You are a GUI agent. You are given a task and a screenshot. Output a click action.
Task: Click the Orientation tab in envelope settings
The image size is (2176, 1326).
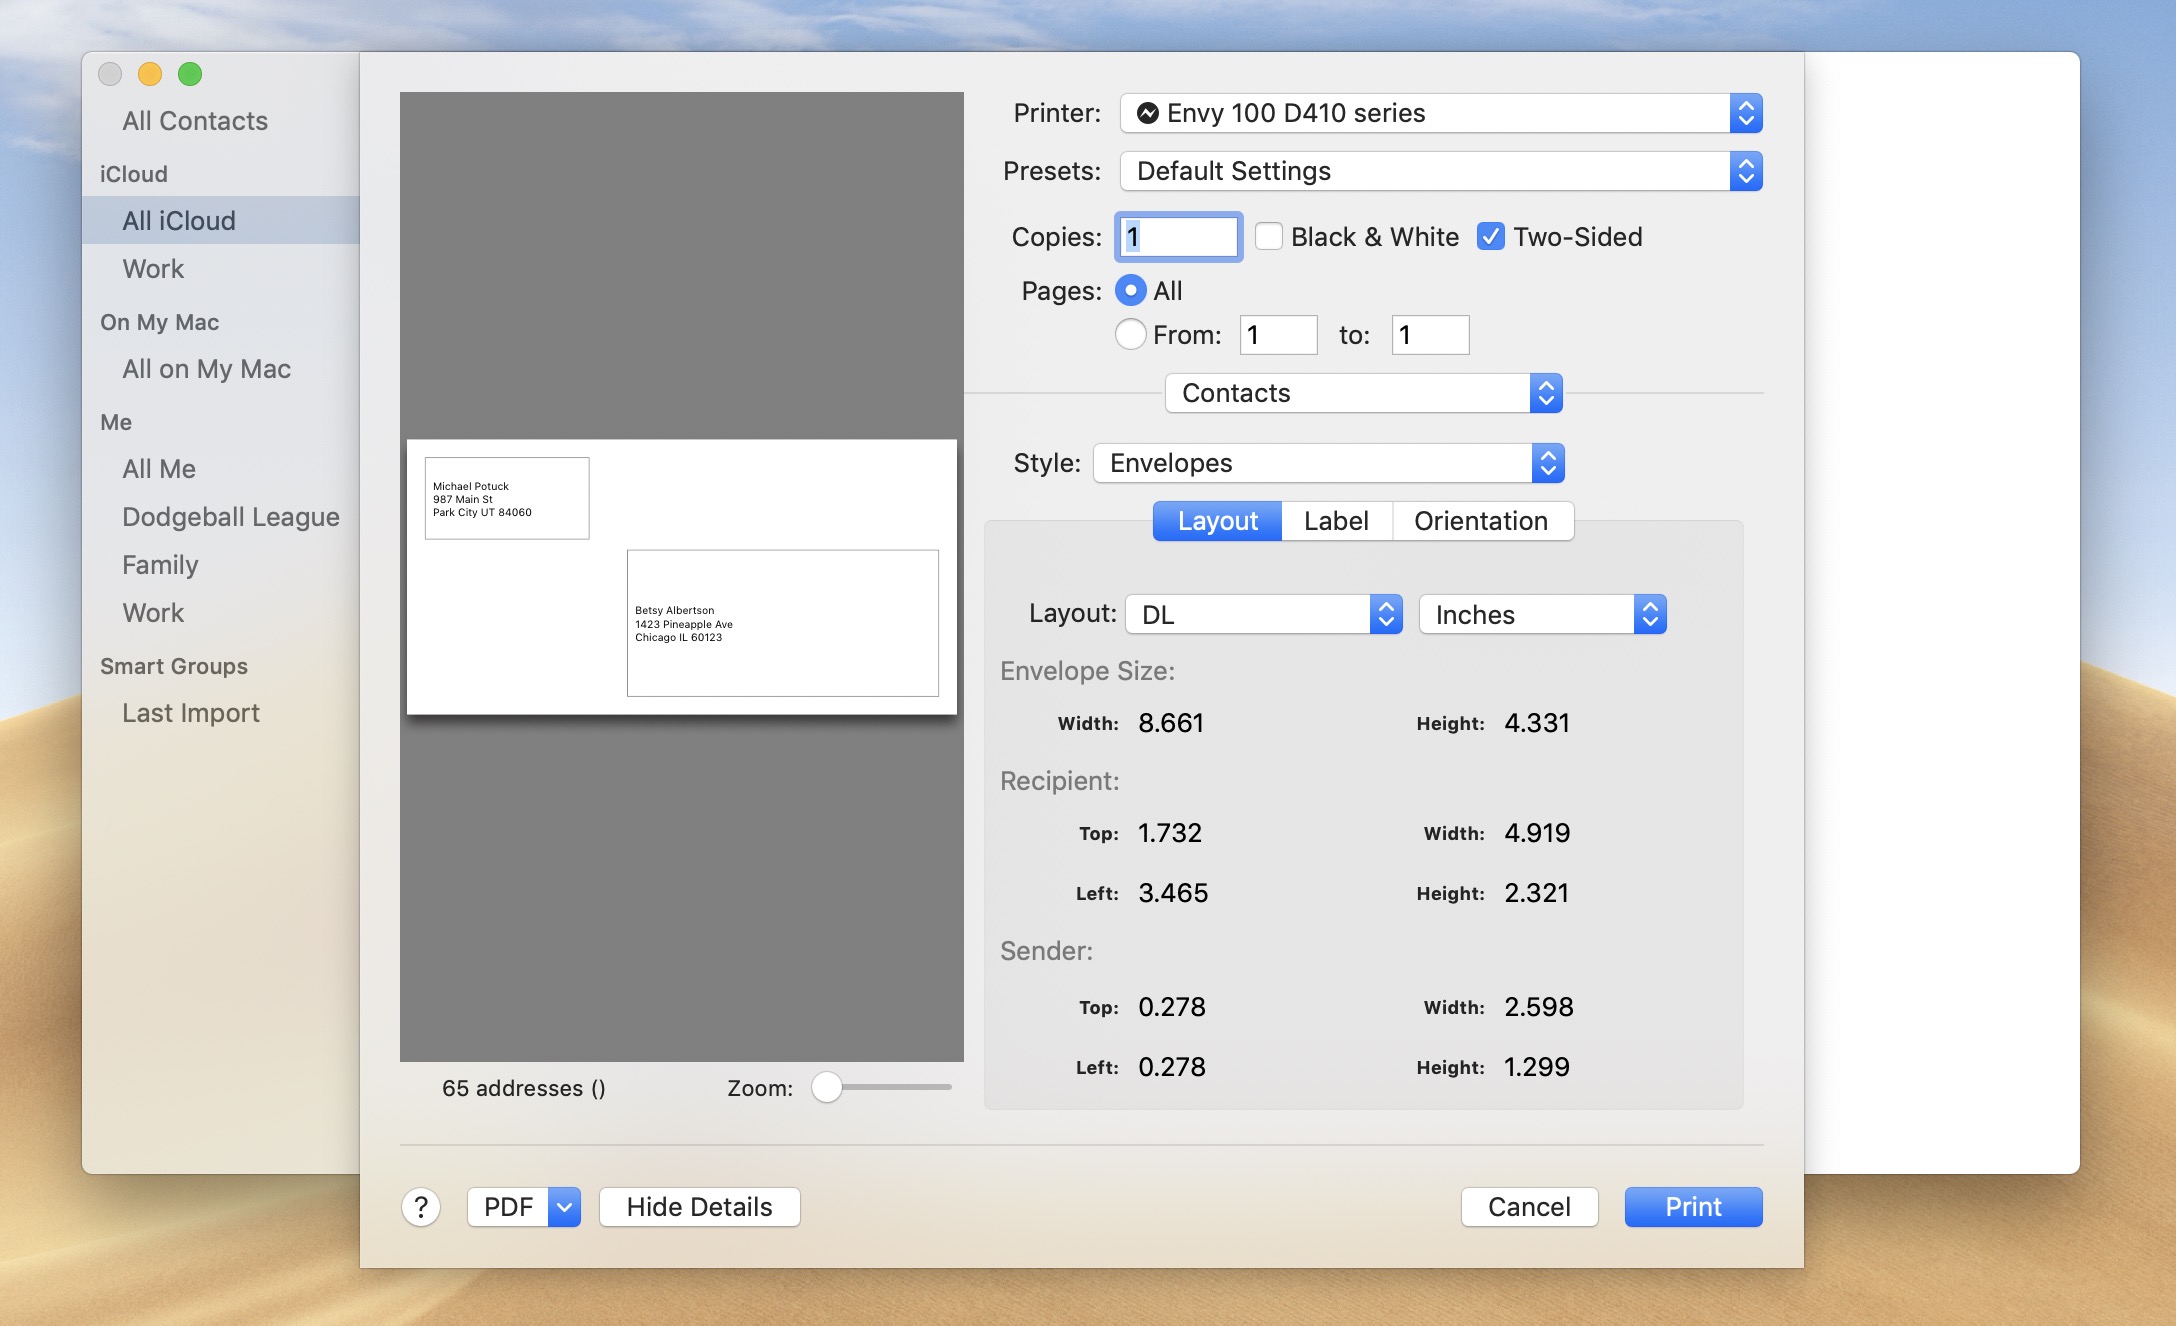[1480, 521]
